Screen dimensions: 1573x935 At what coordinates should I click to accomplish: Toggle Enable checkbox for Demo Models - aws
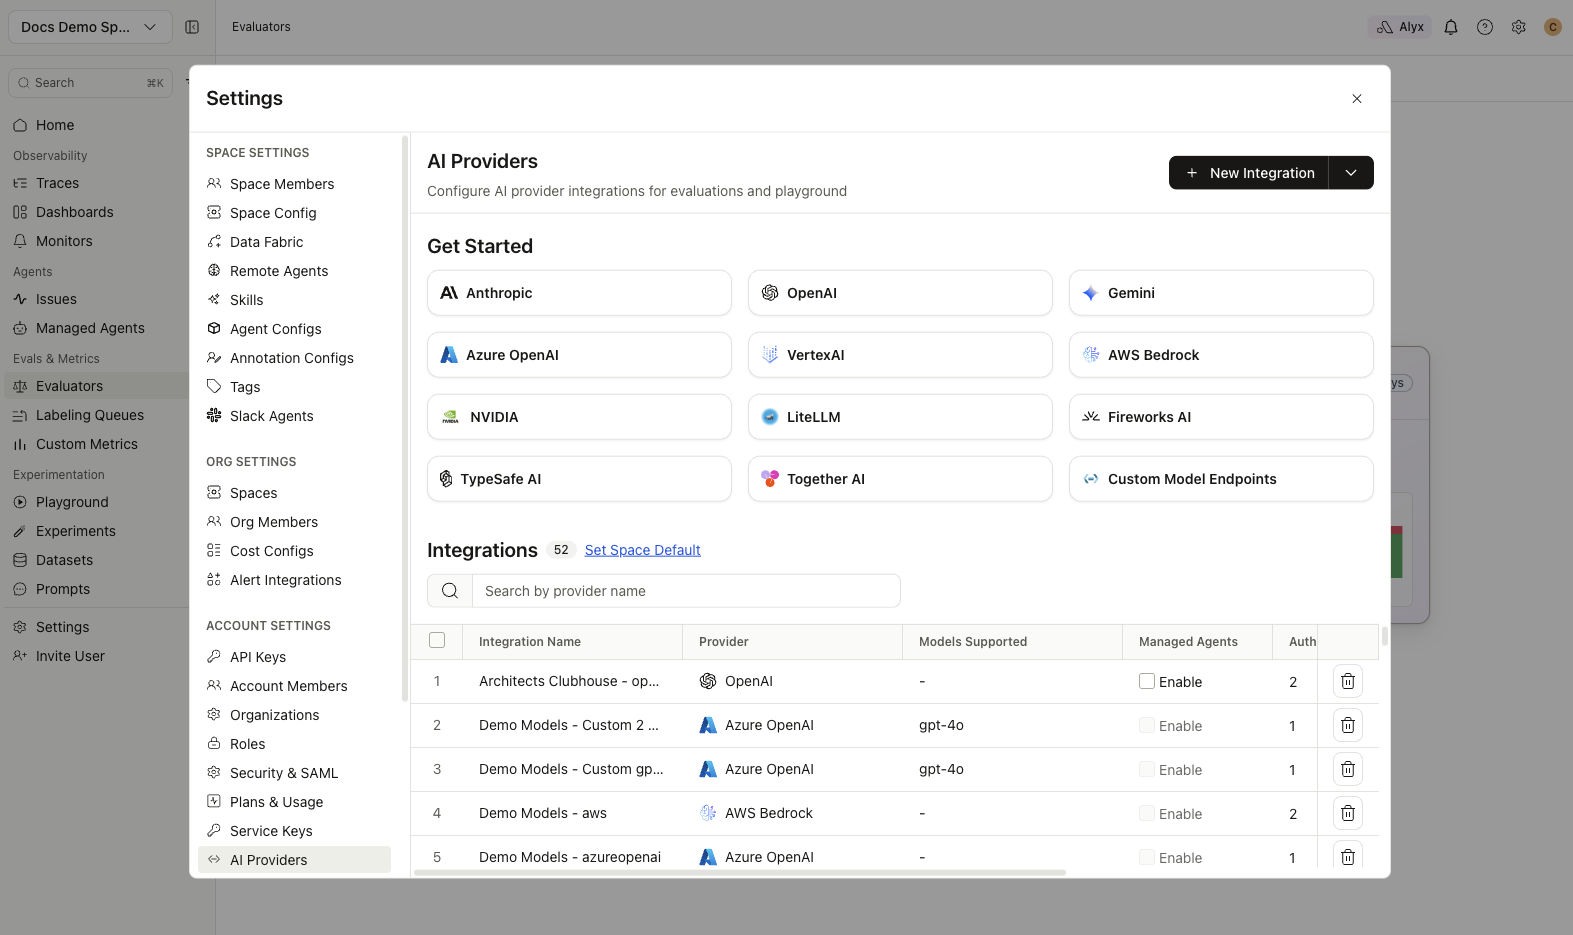[1147, 813]
